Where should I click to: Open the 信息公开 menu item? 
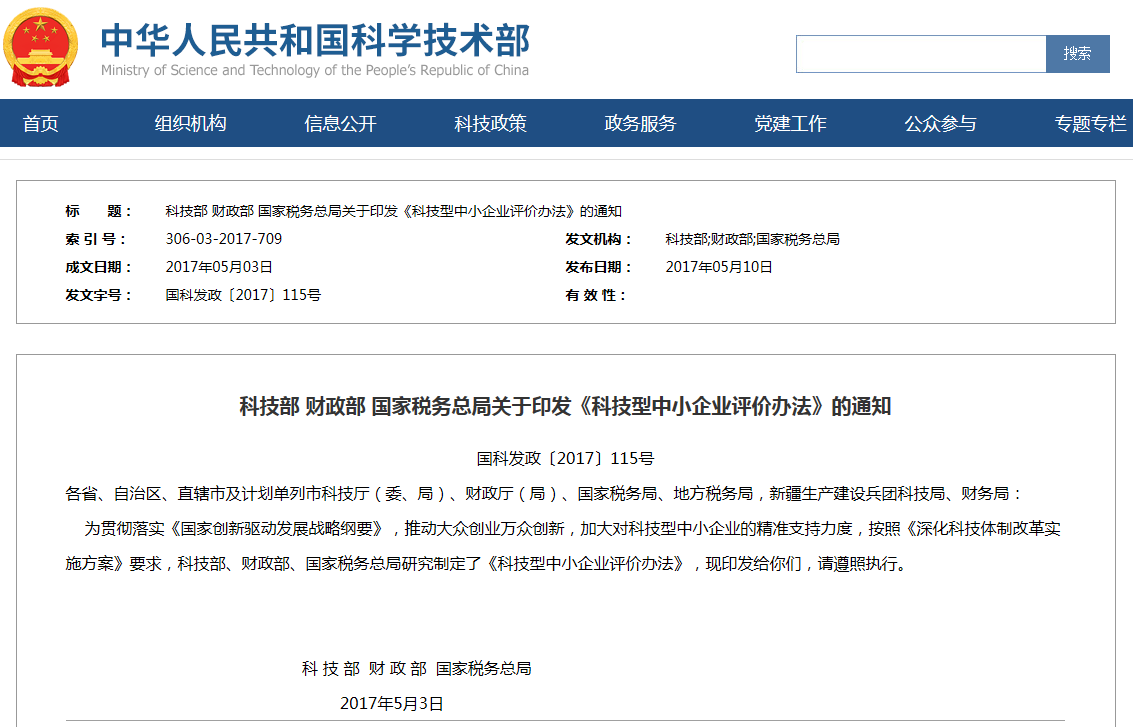tap(340, 124)
